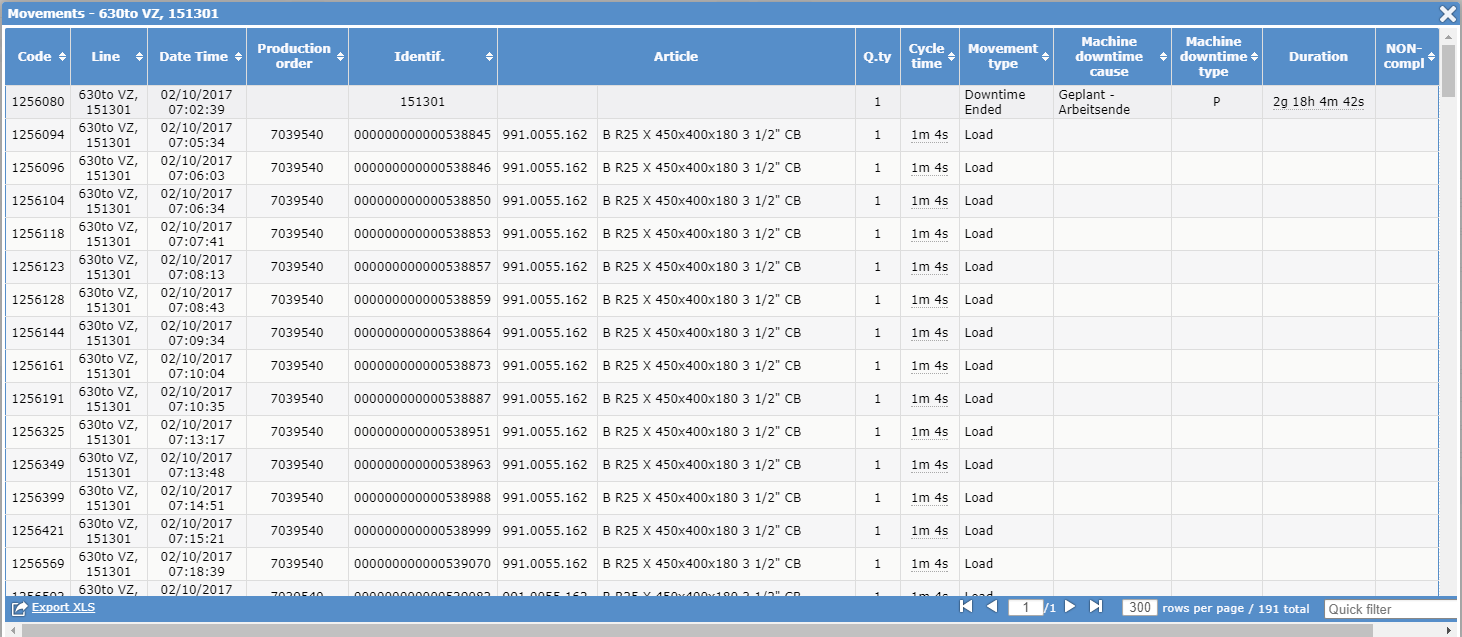
Task: Select the rows per page value field
Action: [1142, 607]
